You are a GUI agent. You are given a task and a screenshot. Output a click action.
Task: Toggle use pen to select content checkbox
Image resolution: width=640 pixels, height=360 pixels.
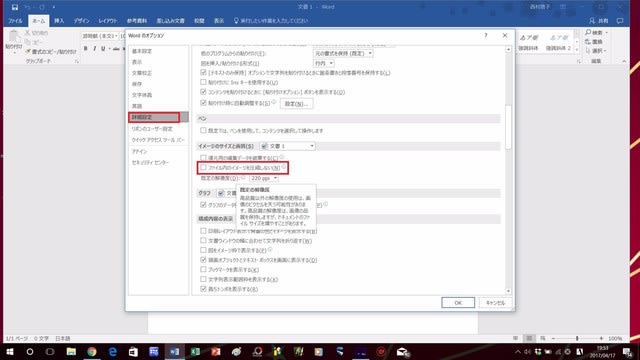pyautogui.click(x=203, y=131)
